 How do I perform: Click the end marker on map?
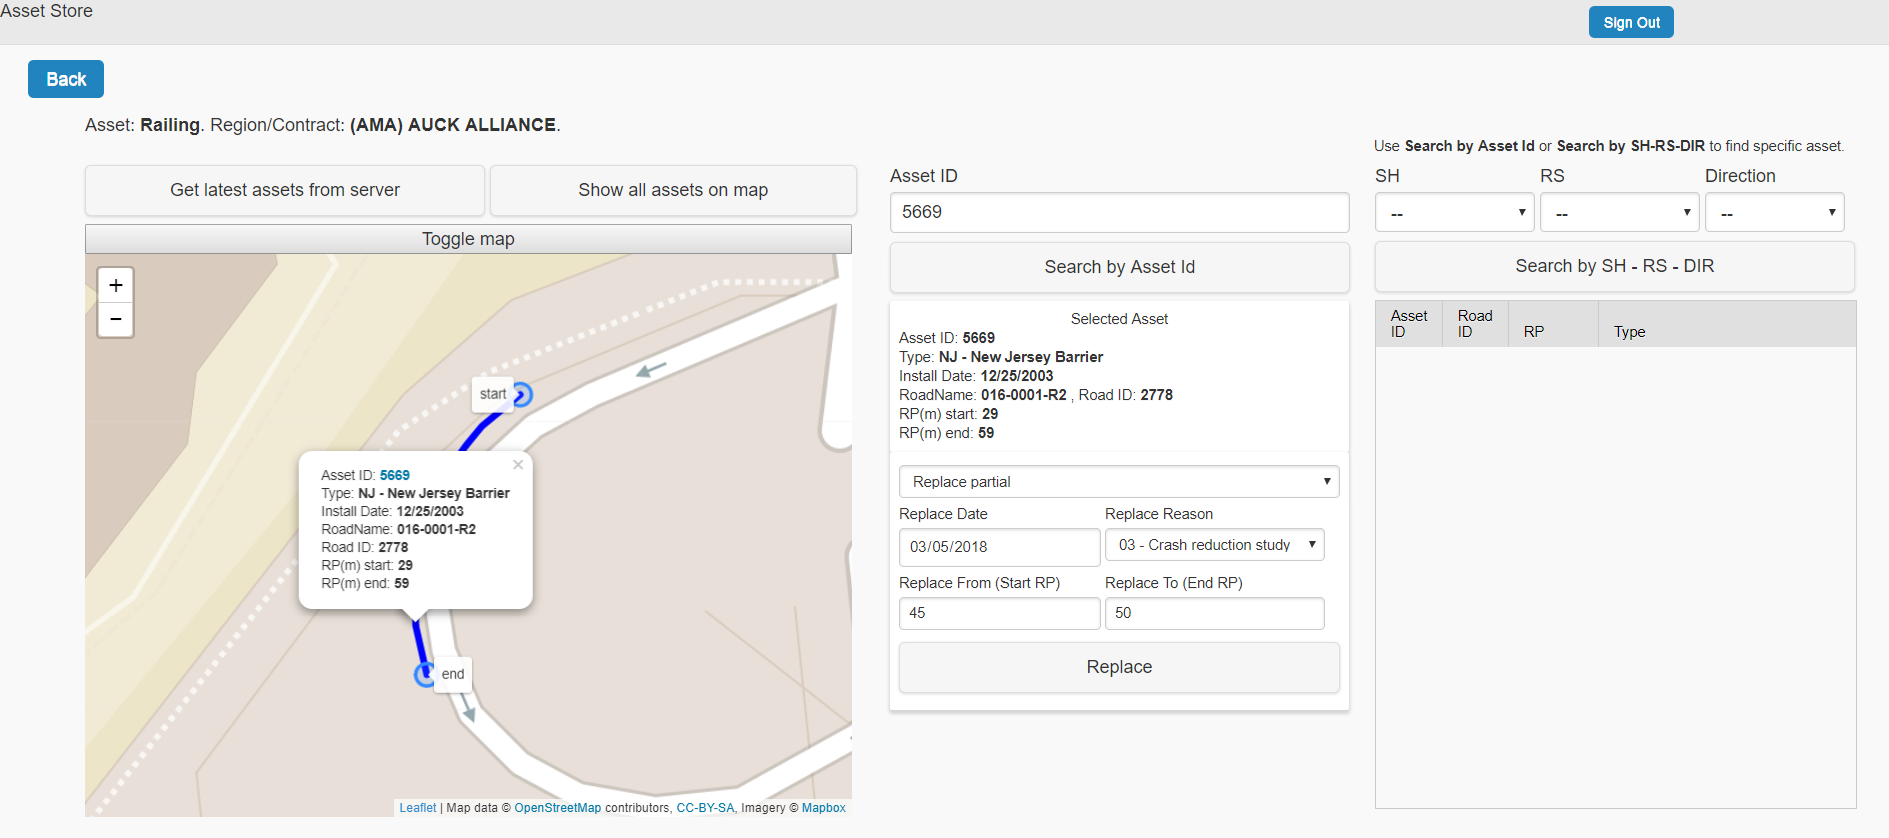(x=425, y=675)
